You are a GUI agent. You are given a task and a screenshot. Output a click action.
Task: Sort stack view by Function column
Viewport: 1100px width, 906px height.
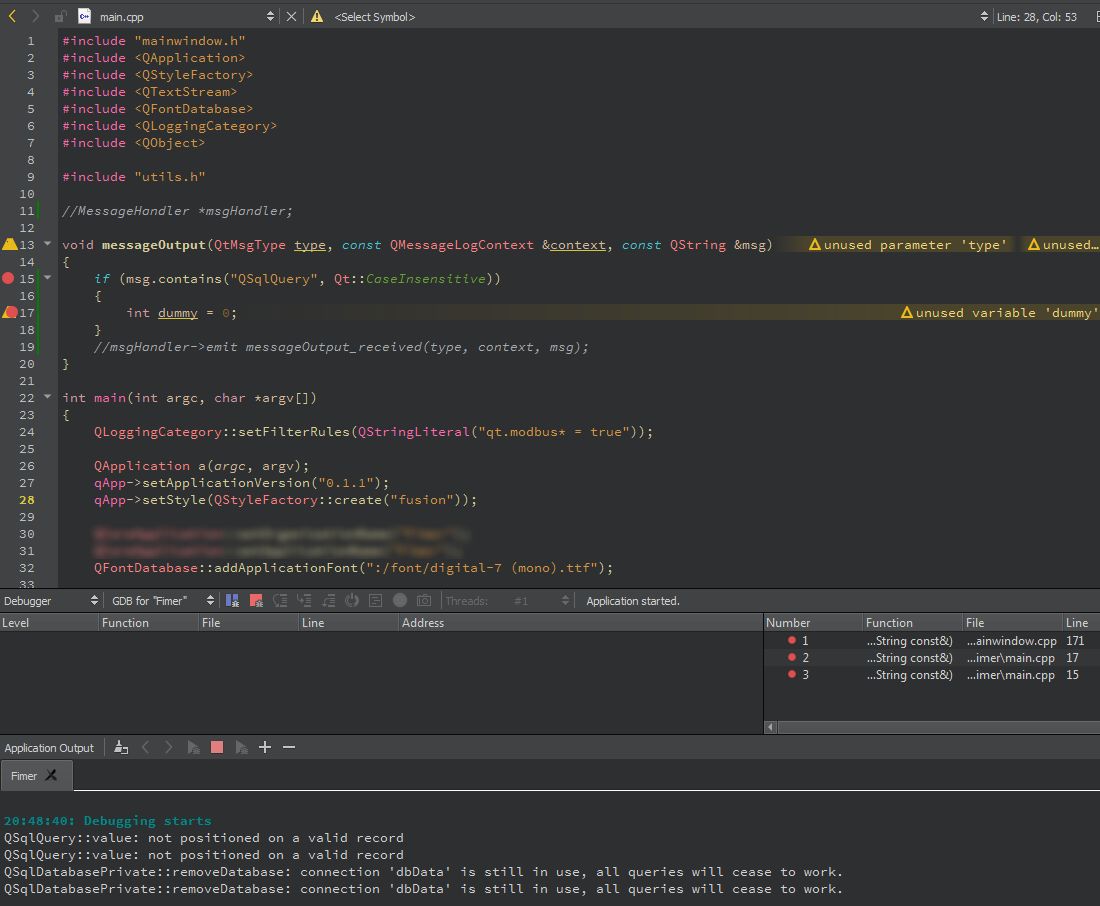click(x=149, y=622)
